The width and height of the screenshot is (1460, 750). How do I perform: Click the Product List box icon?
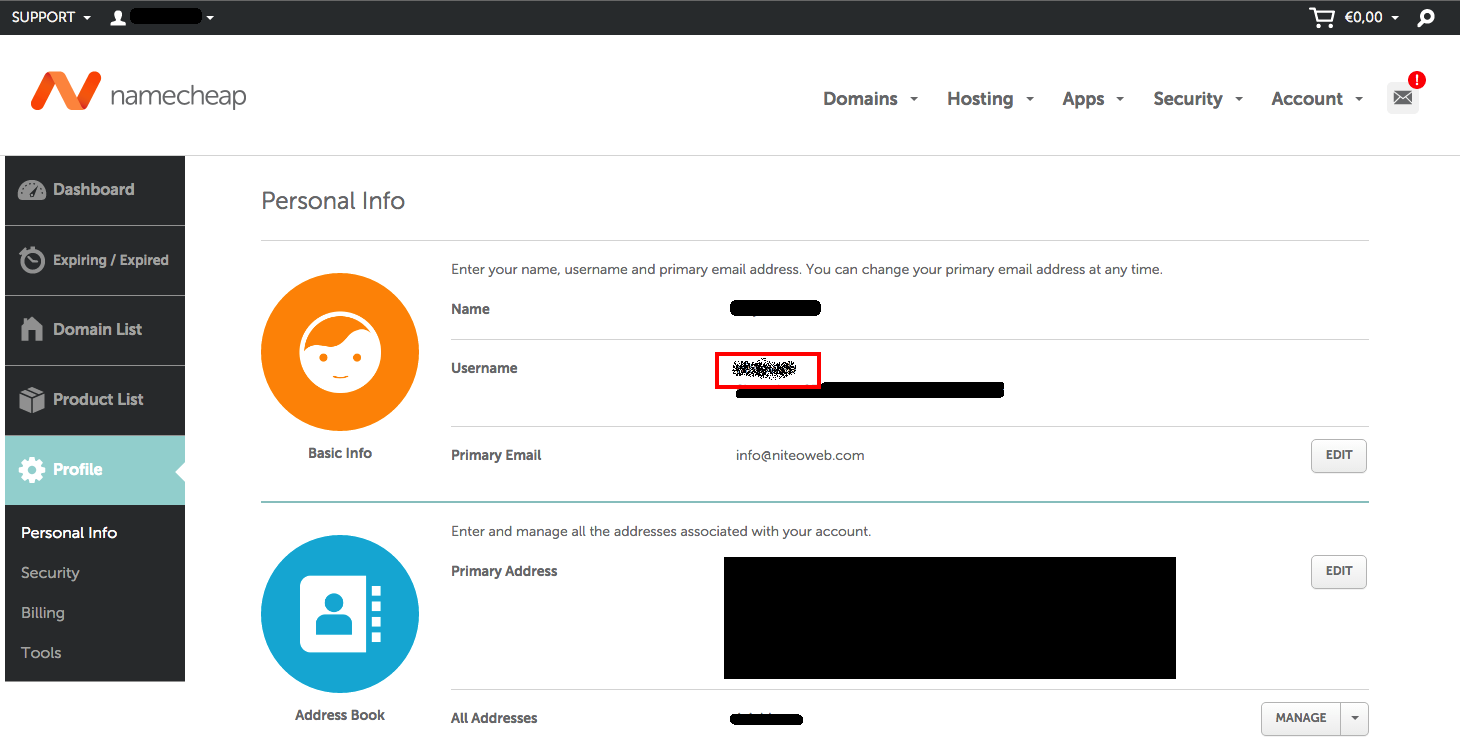coord(32,400)
